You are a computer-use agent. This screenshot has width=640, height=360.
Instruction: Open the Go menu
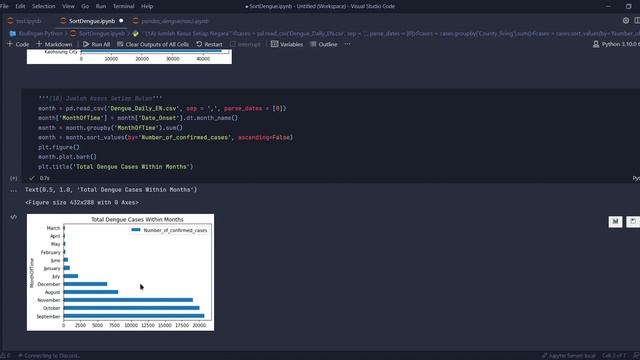85,6
